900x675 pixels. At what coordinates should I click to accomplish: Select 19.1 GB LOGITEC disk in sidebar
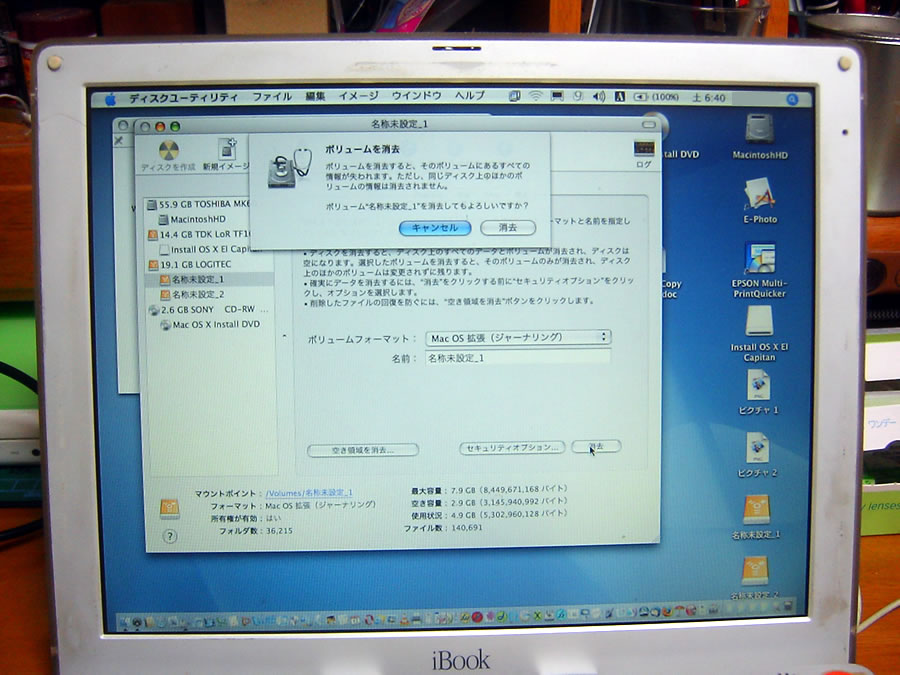point(189,265)
